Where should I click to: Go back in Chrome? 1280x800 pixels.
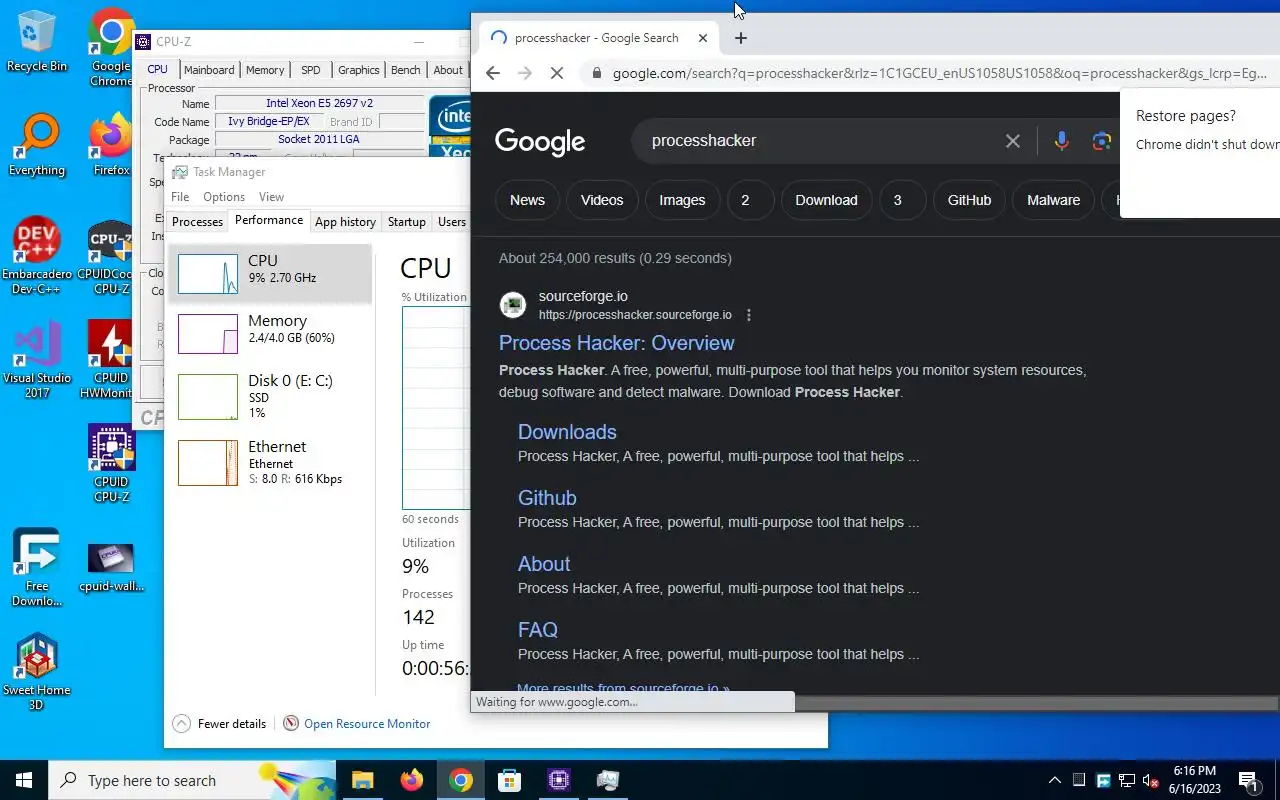(x=492, y=73)
